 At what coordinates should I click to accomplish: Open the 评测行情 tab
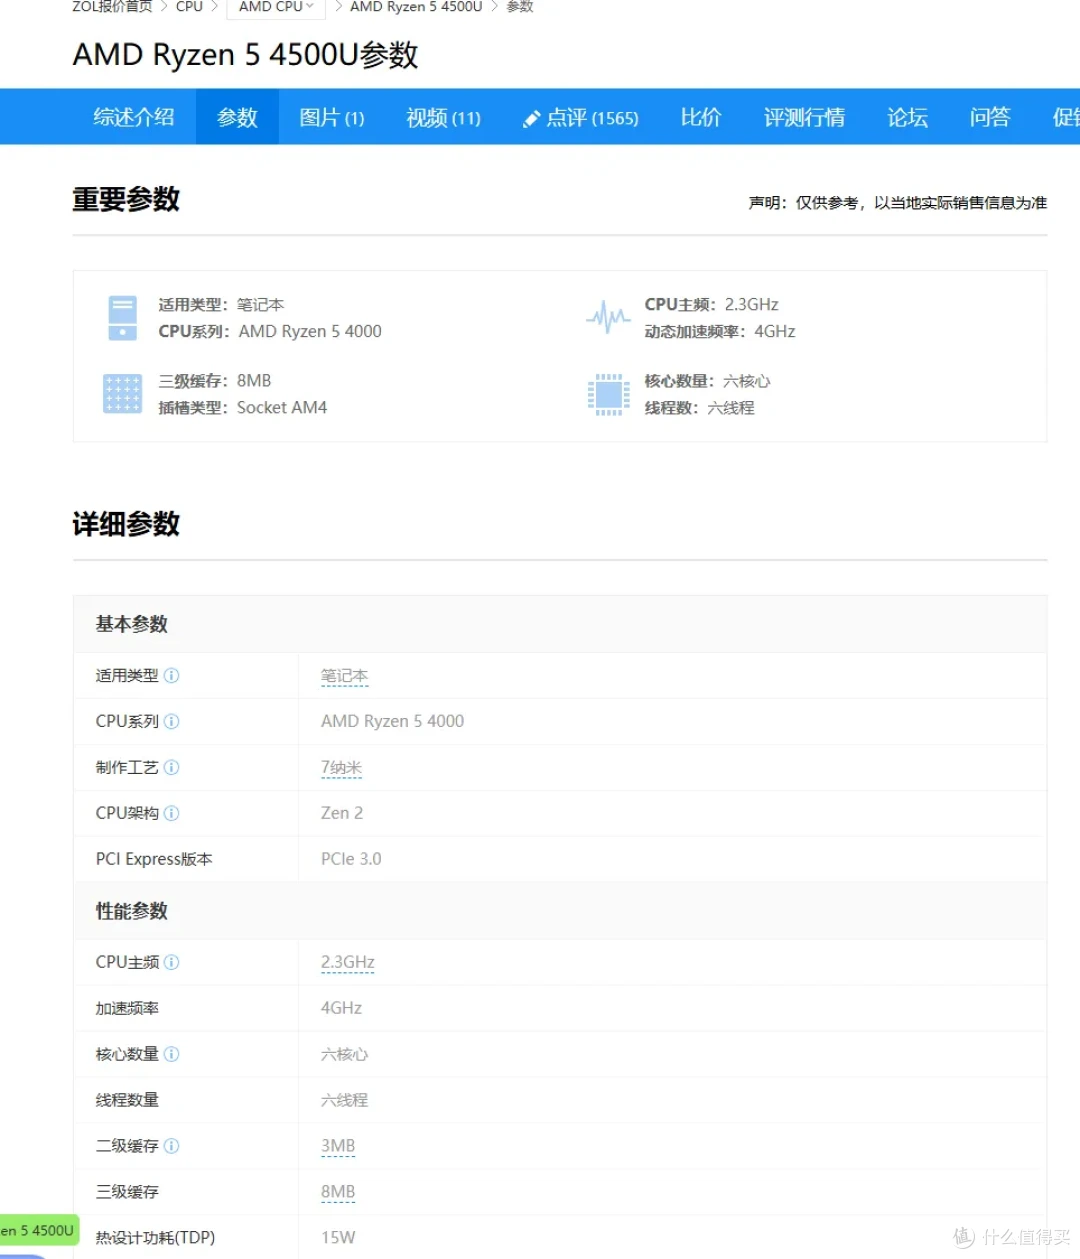click(804, 117)
